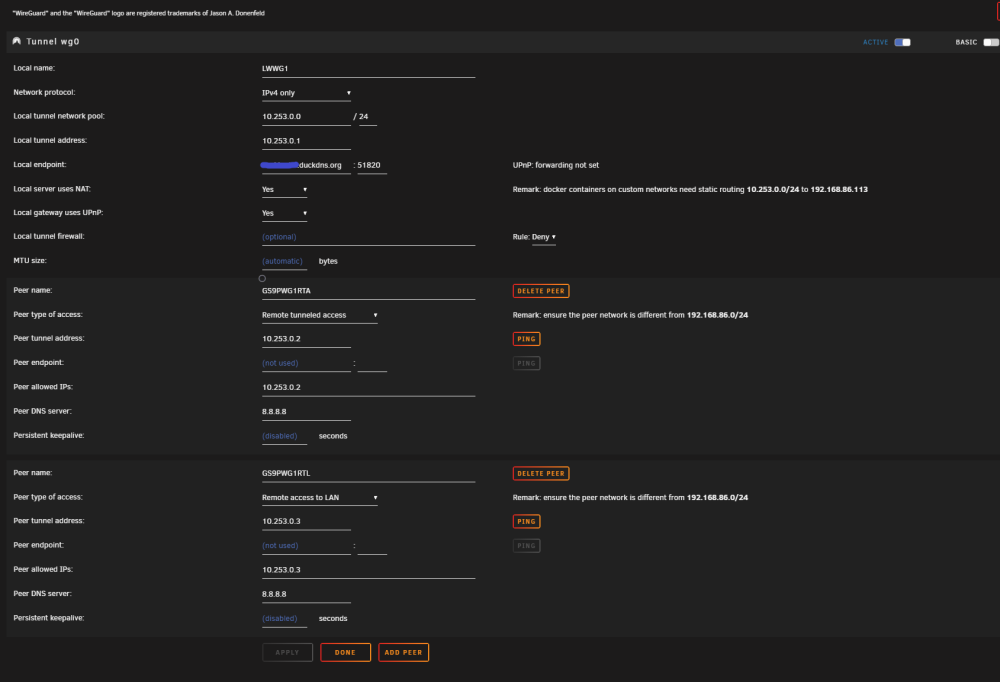Click the MTU size automatic field

[x=284, y=262]
